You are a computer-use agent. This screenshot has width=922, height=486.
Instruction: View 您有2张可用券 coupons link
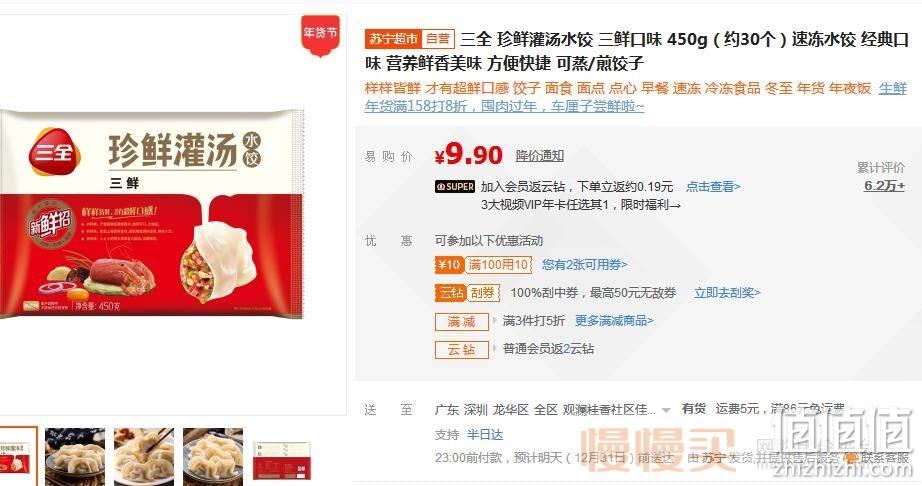pyautogui.click(x=584, y=265)
